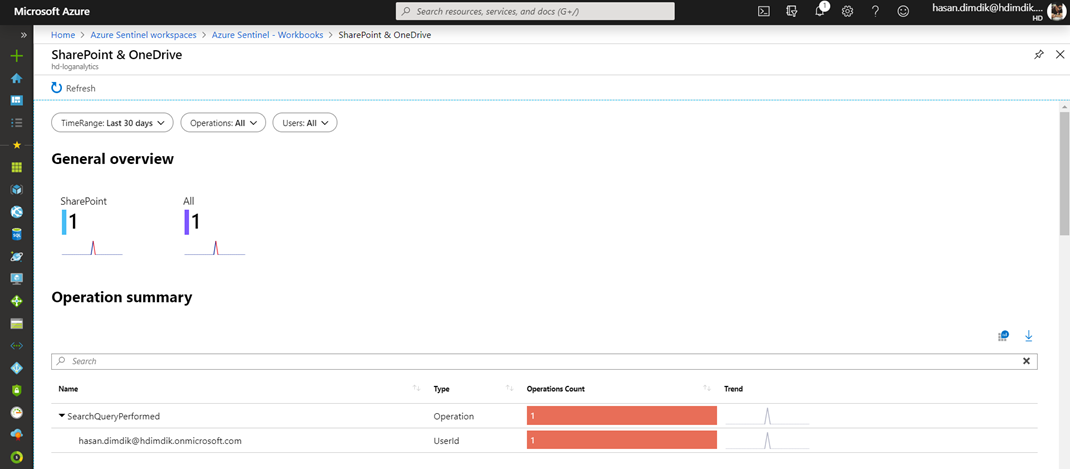Clear the table search with X
1070x469 pixels.
(x=1026, y=361)
